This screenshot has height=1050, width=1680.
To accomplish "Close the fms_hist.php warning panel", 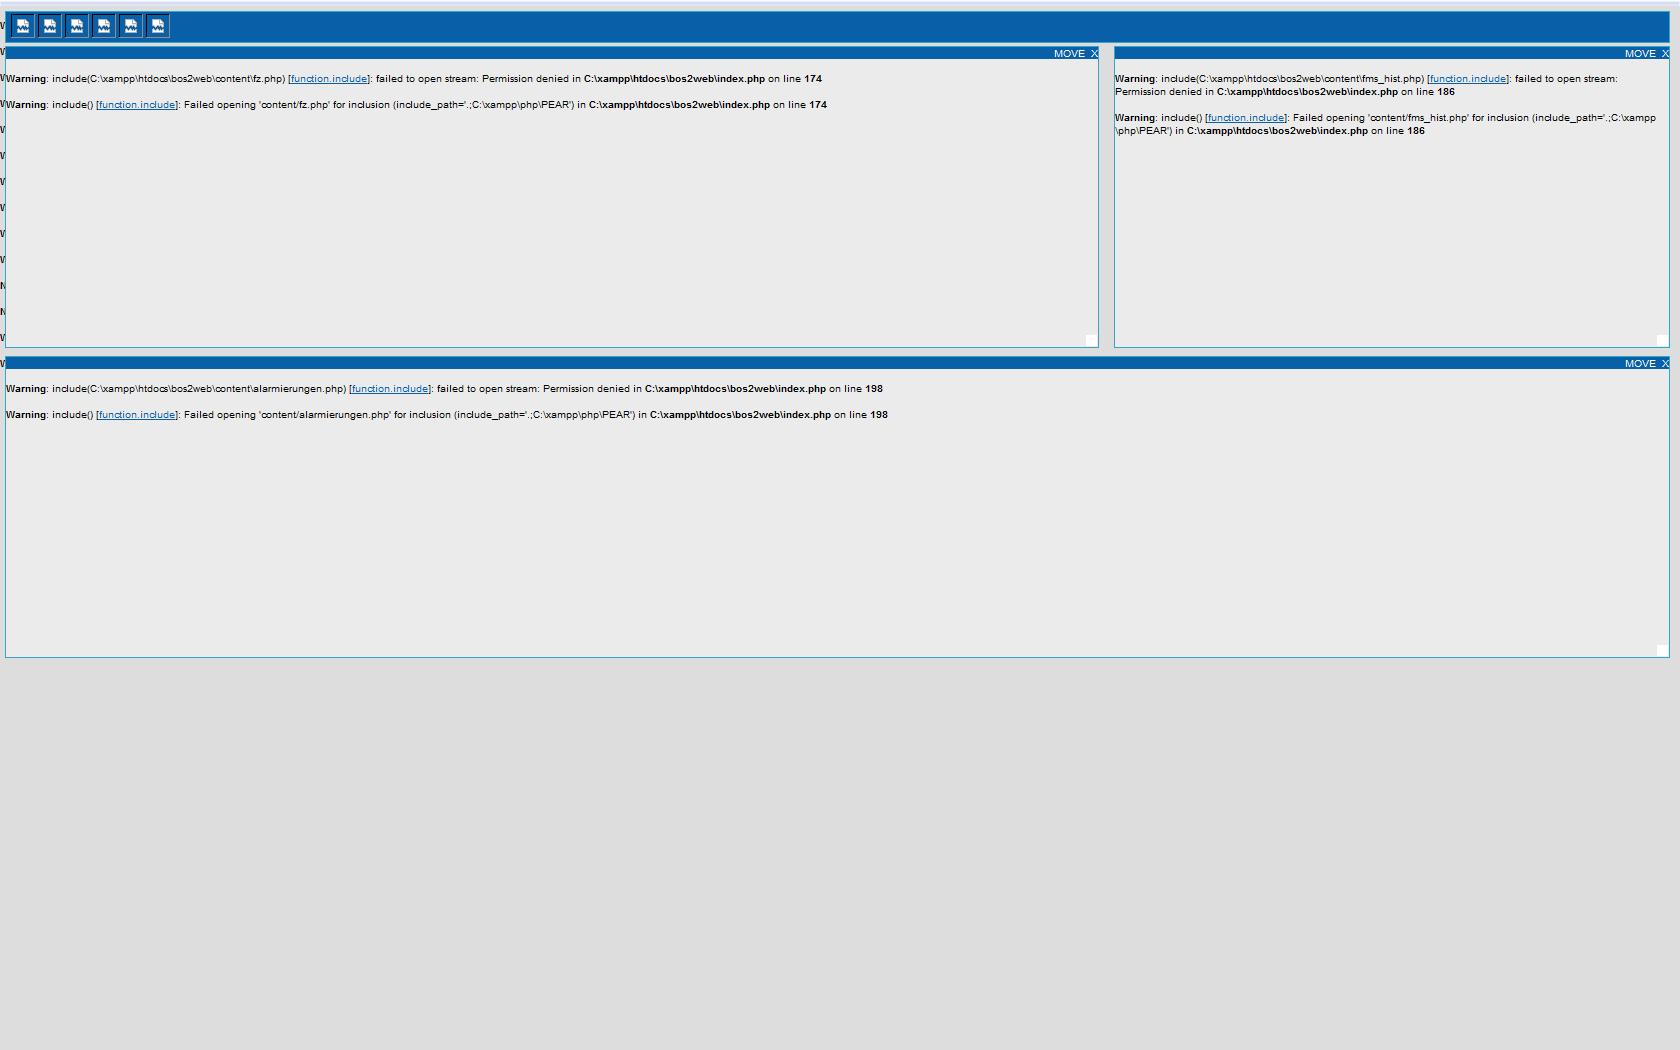I will click(x=1664, y=54).
